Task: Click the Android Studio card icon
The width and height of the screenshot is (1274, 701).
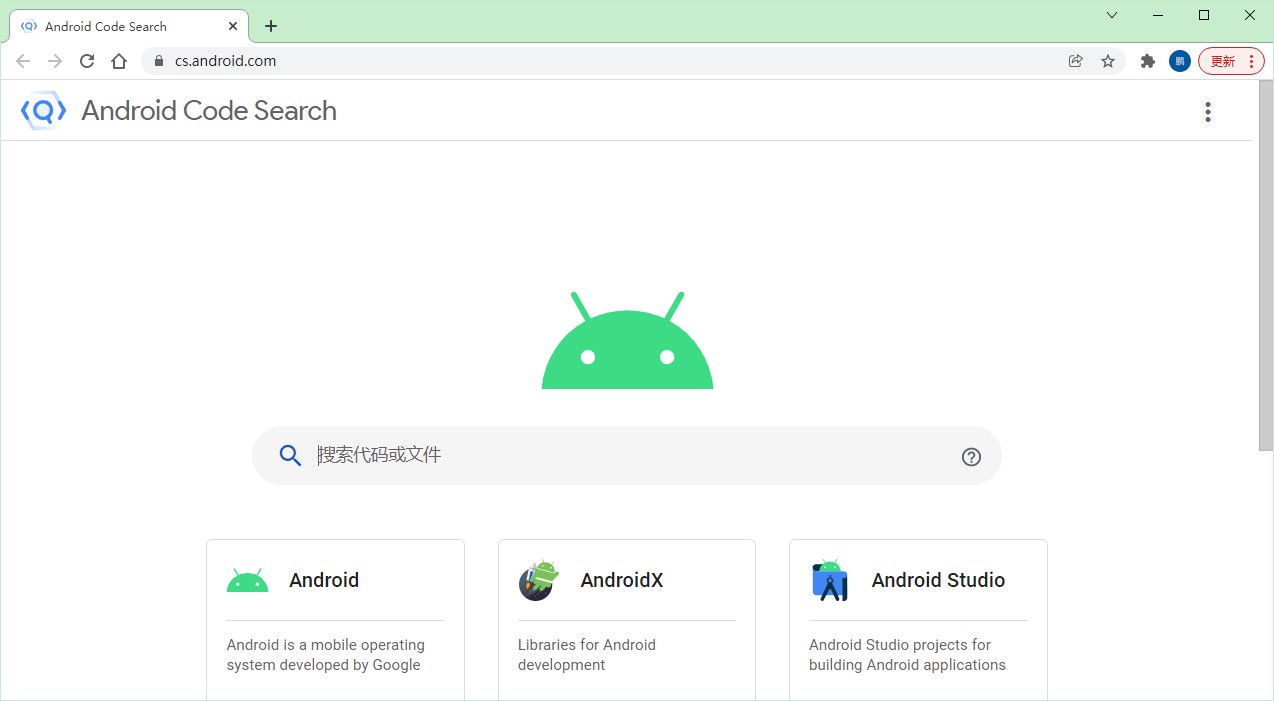Action: [x=830, y=580]
